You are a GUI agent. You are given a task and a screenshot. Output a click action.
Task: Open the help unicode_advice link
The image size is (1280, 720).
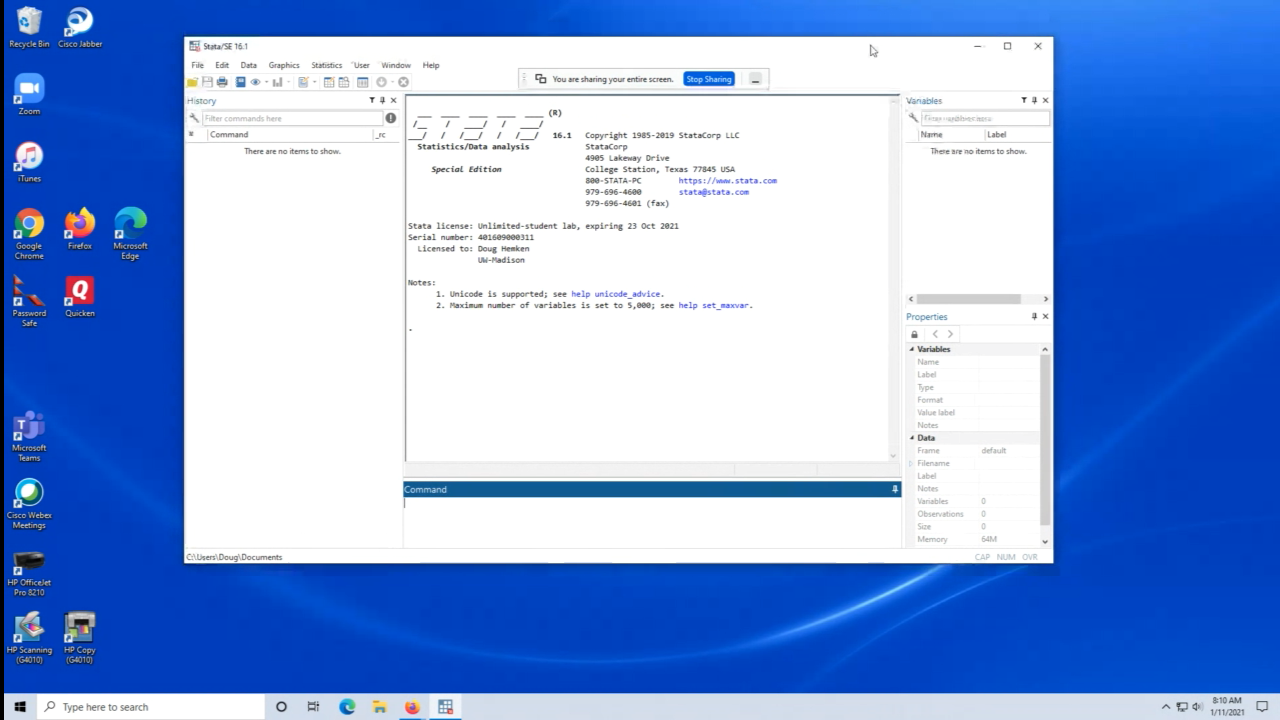click(616, 294)
